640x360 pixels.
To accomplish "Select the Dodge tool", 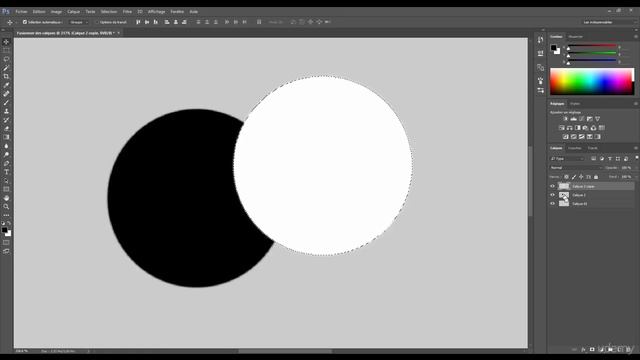I will [x=6, y=155].
